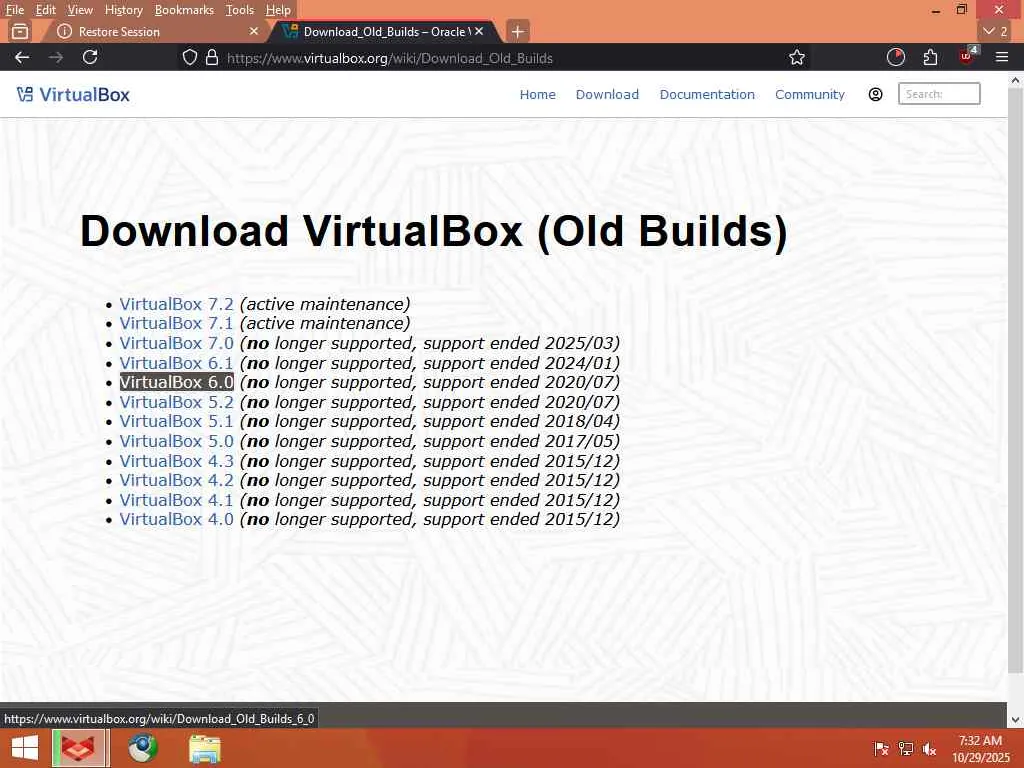Image resolution: width=1024 pixels, height=768 pixels.
Task: Open the VirtualBox 5.1 link
Action: (x=176, y=421)
